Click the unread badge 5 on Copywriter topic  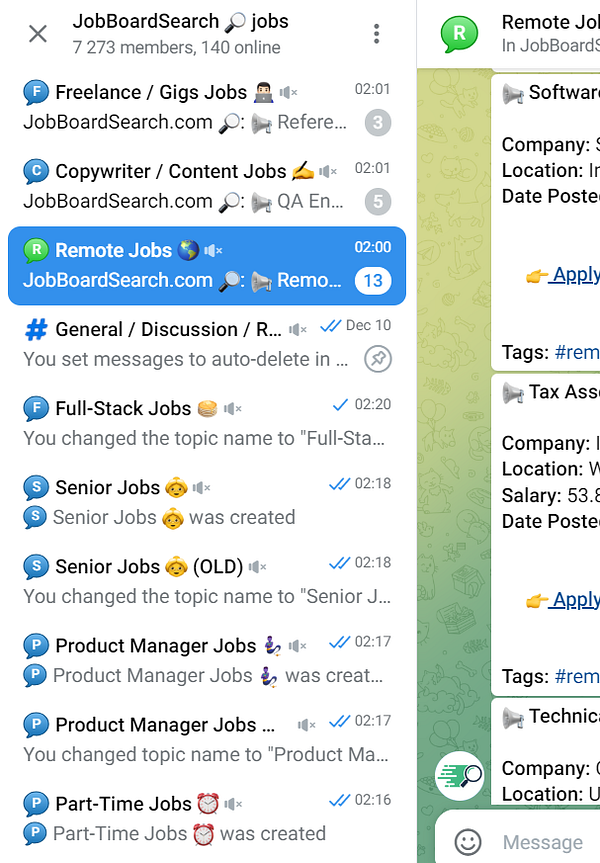(378, 202)
